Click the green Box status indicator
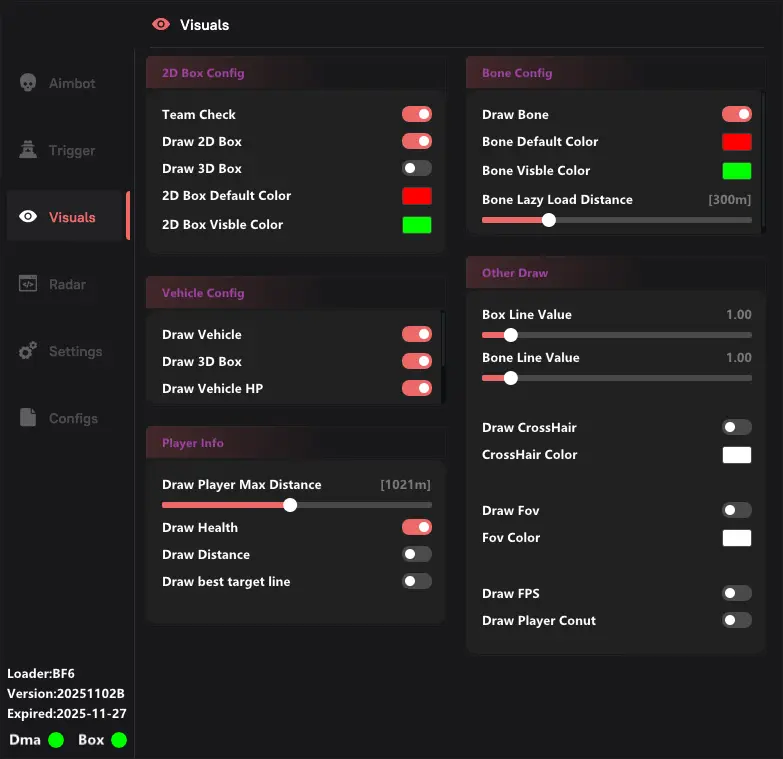The image size is (783, 759). tap(119, 740)
